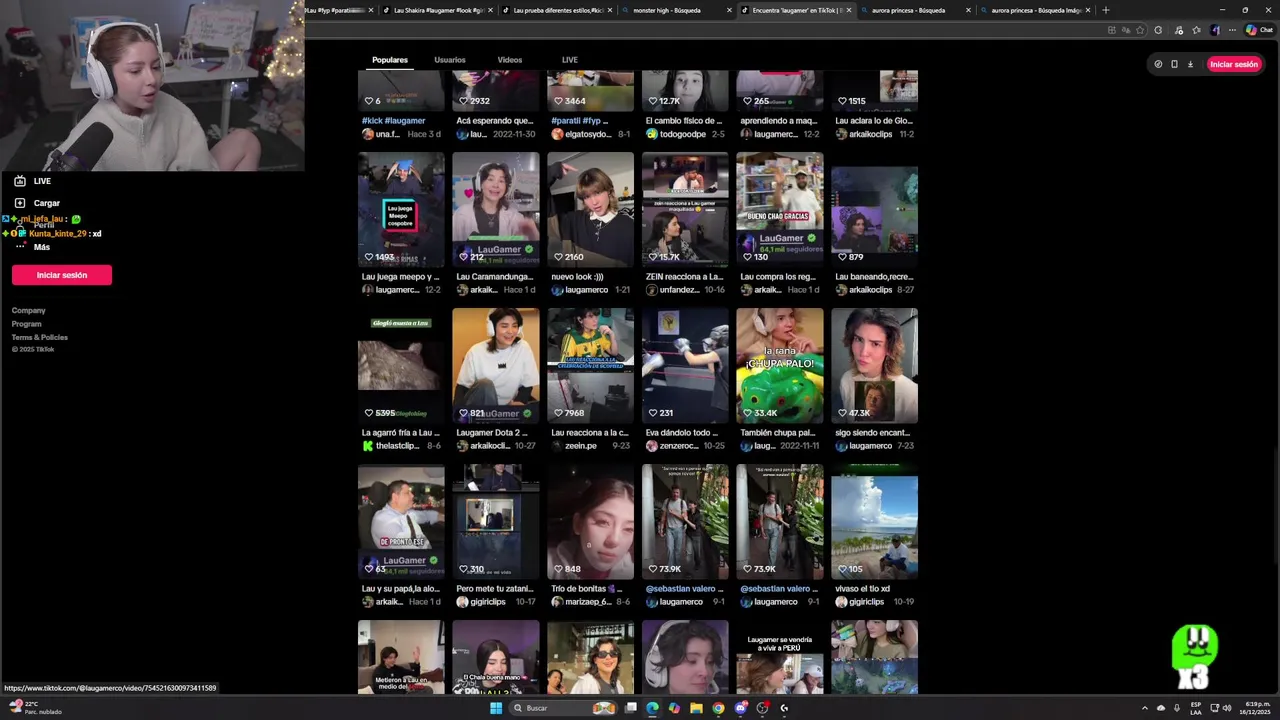Click the download app icon in TikTok header
The height and width of the screenshot is (720, 1280).
[1190, 64]
